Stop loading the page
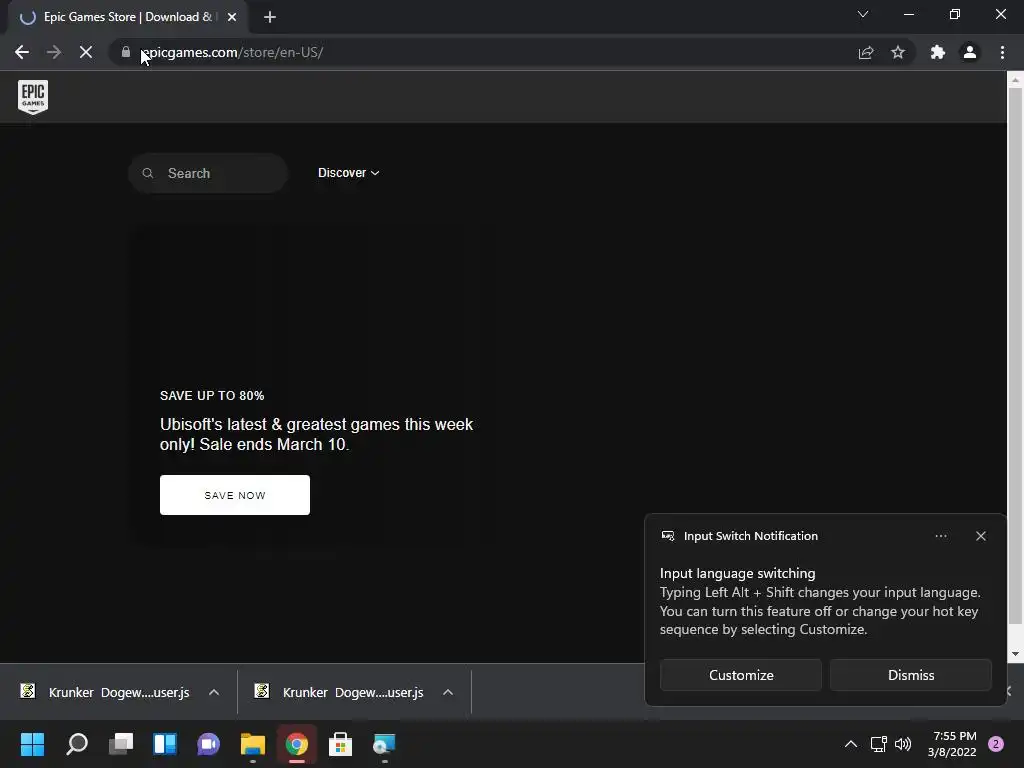Image resolution: width=1024 pixels, height=768 pixels. pyautogui.click(x=86, y=52)
